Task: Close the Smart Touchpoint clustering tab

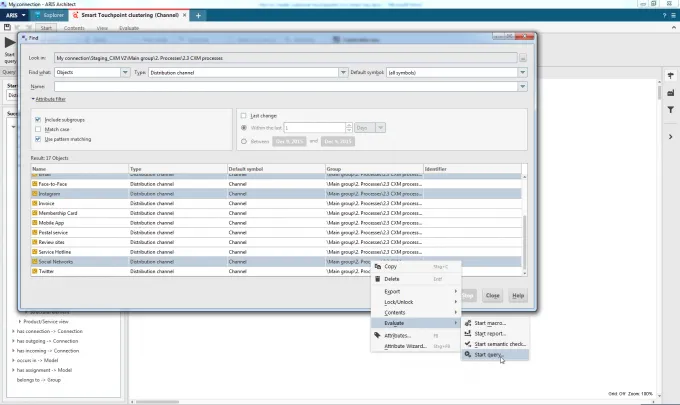Action: (184, 15)
